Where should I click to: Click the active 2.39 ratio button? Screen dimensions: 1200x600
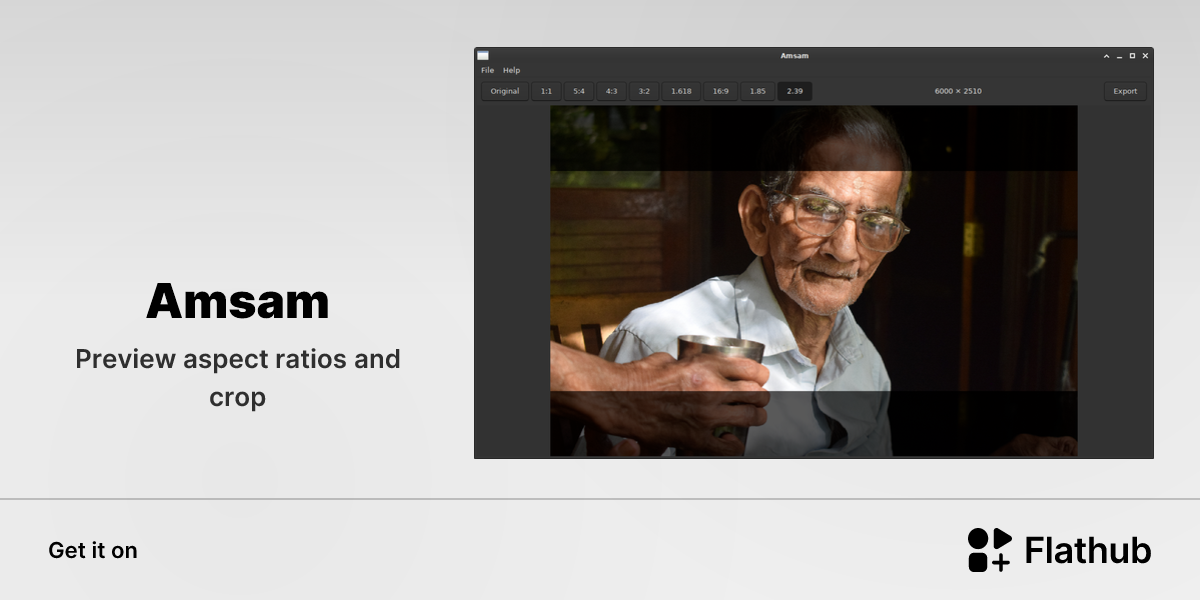[x=795, y=91]
